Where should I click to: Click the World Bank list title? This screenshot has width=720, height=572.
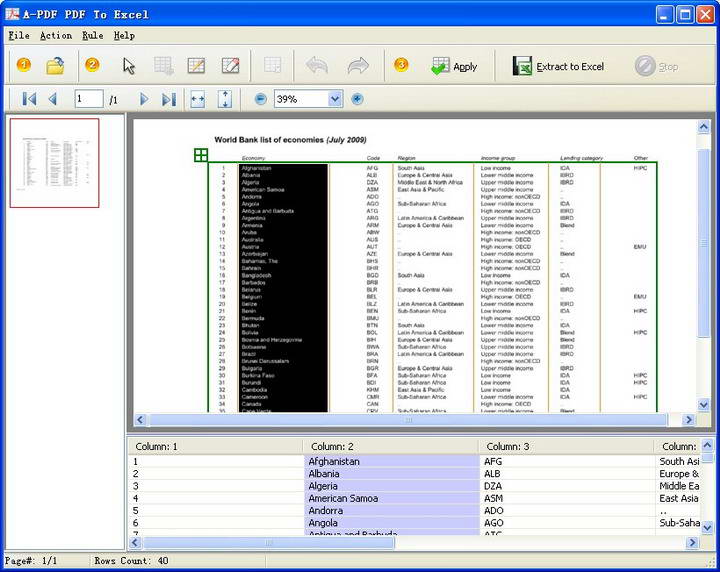290,140
